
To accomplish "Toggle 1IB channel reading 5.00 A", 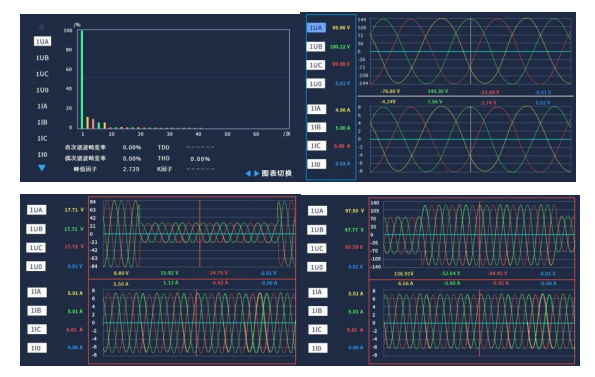I will tap(316, 127).
